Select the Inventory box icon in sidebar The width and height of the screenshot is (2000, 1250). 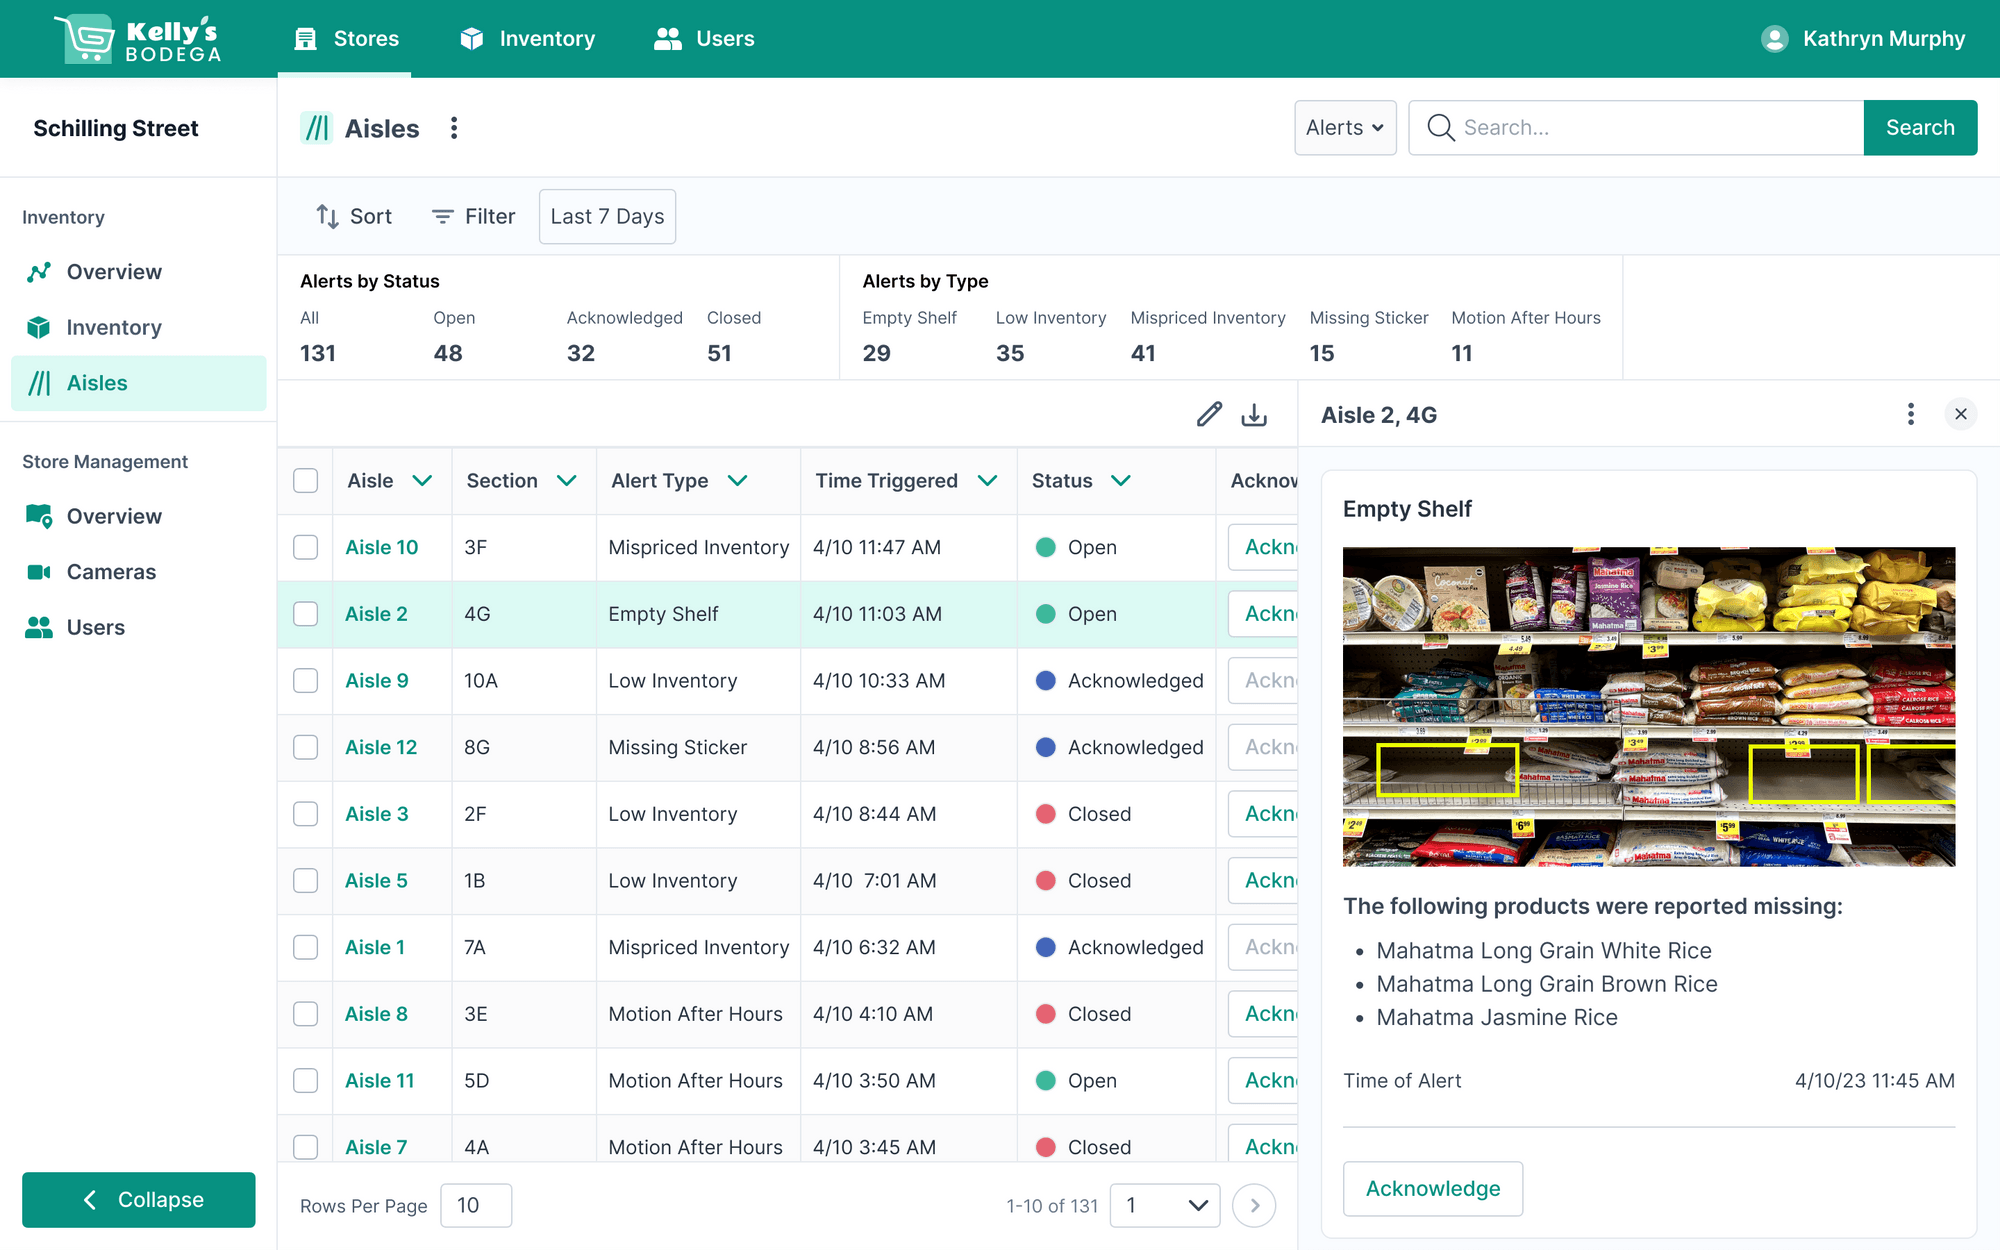(38, 327)
